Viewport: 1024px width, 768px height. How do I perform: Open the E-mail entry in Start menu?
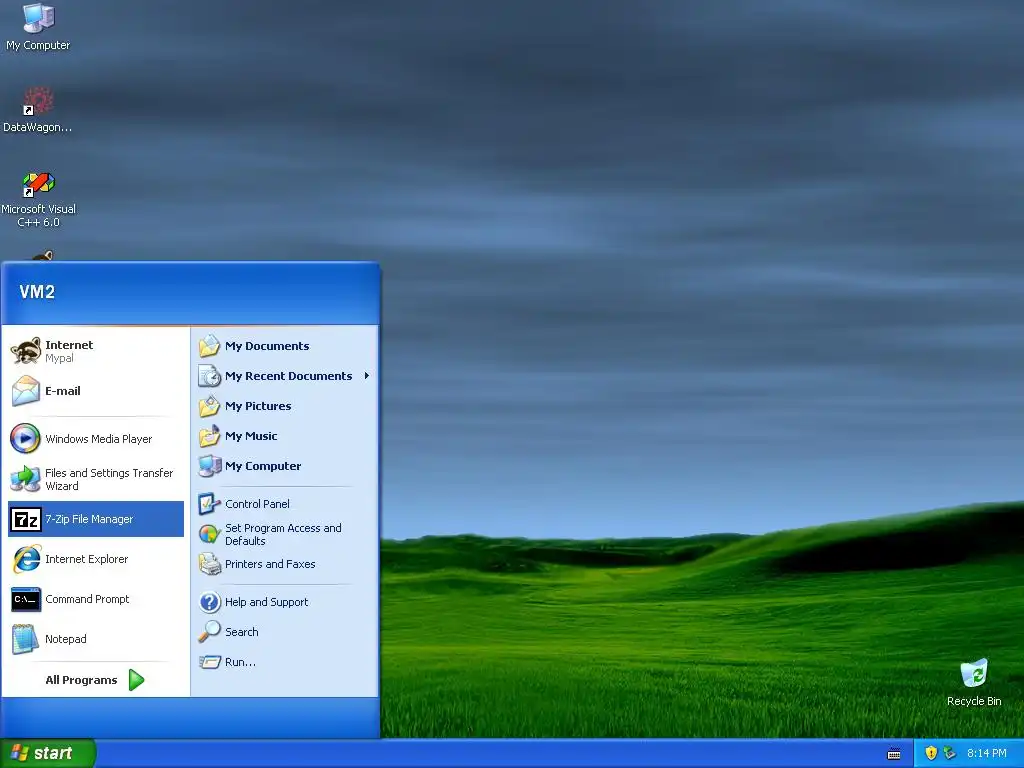(95, 391)
